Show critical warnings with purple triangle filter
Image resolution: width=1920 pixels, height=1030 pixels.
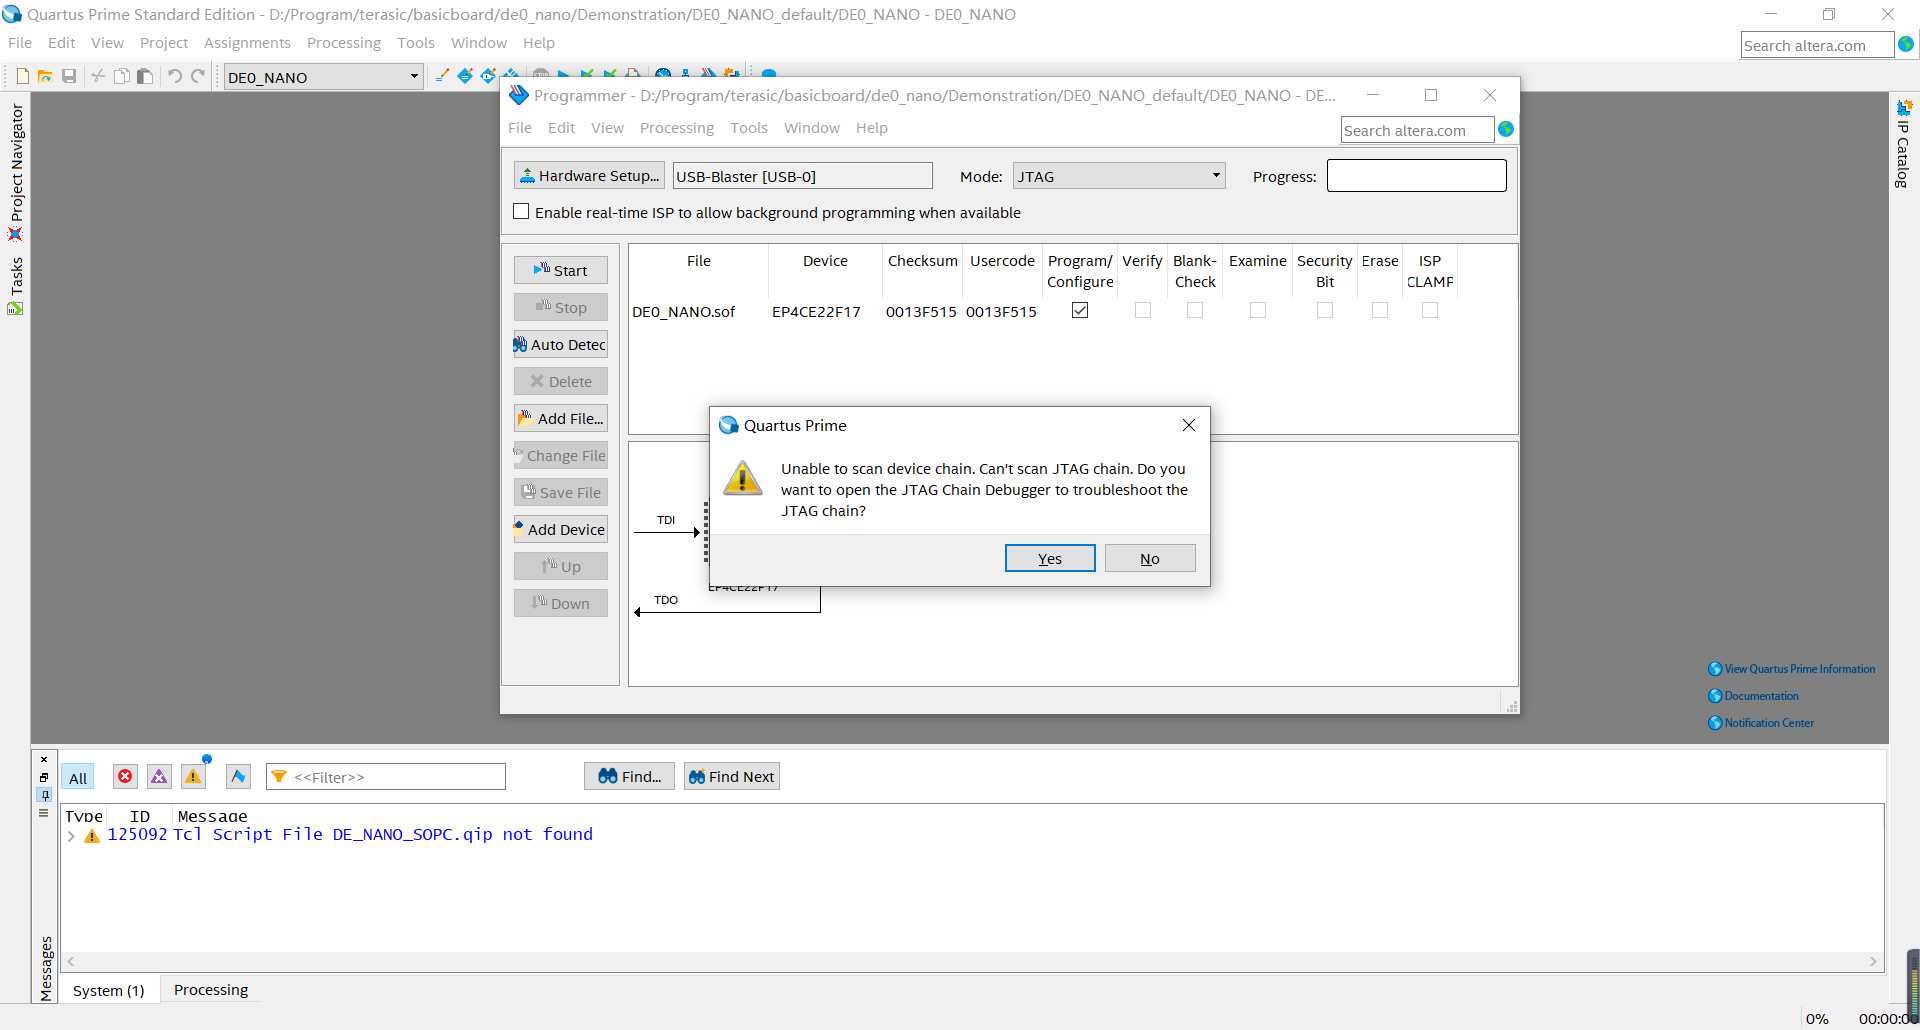coord(159,776)
